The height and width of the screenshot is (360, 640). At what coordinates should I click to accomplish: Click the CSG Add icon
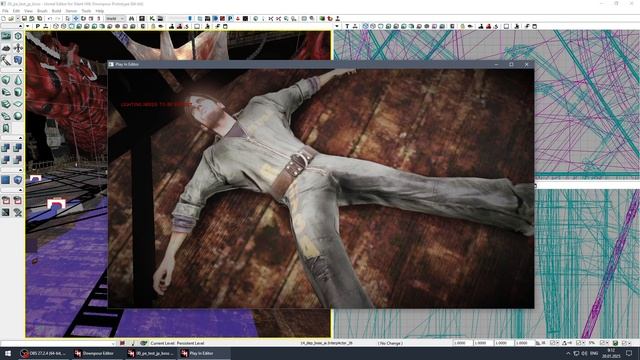click(x=6, y=148)
